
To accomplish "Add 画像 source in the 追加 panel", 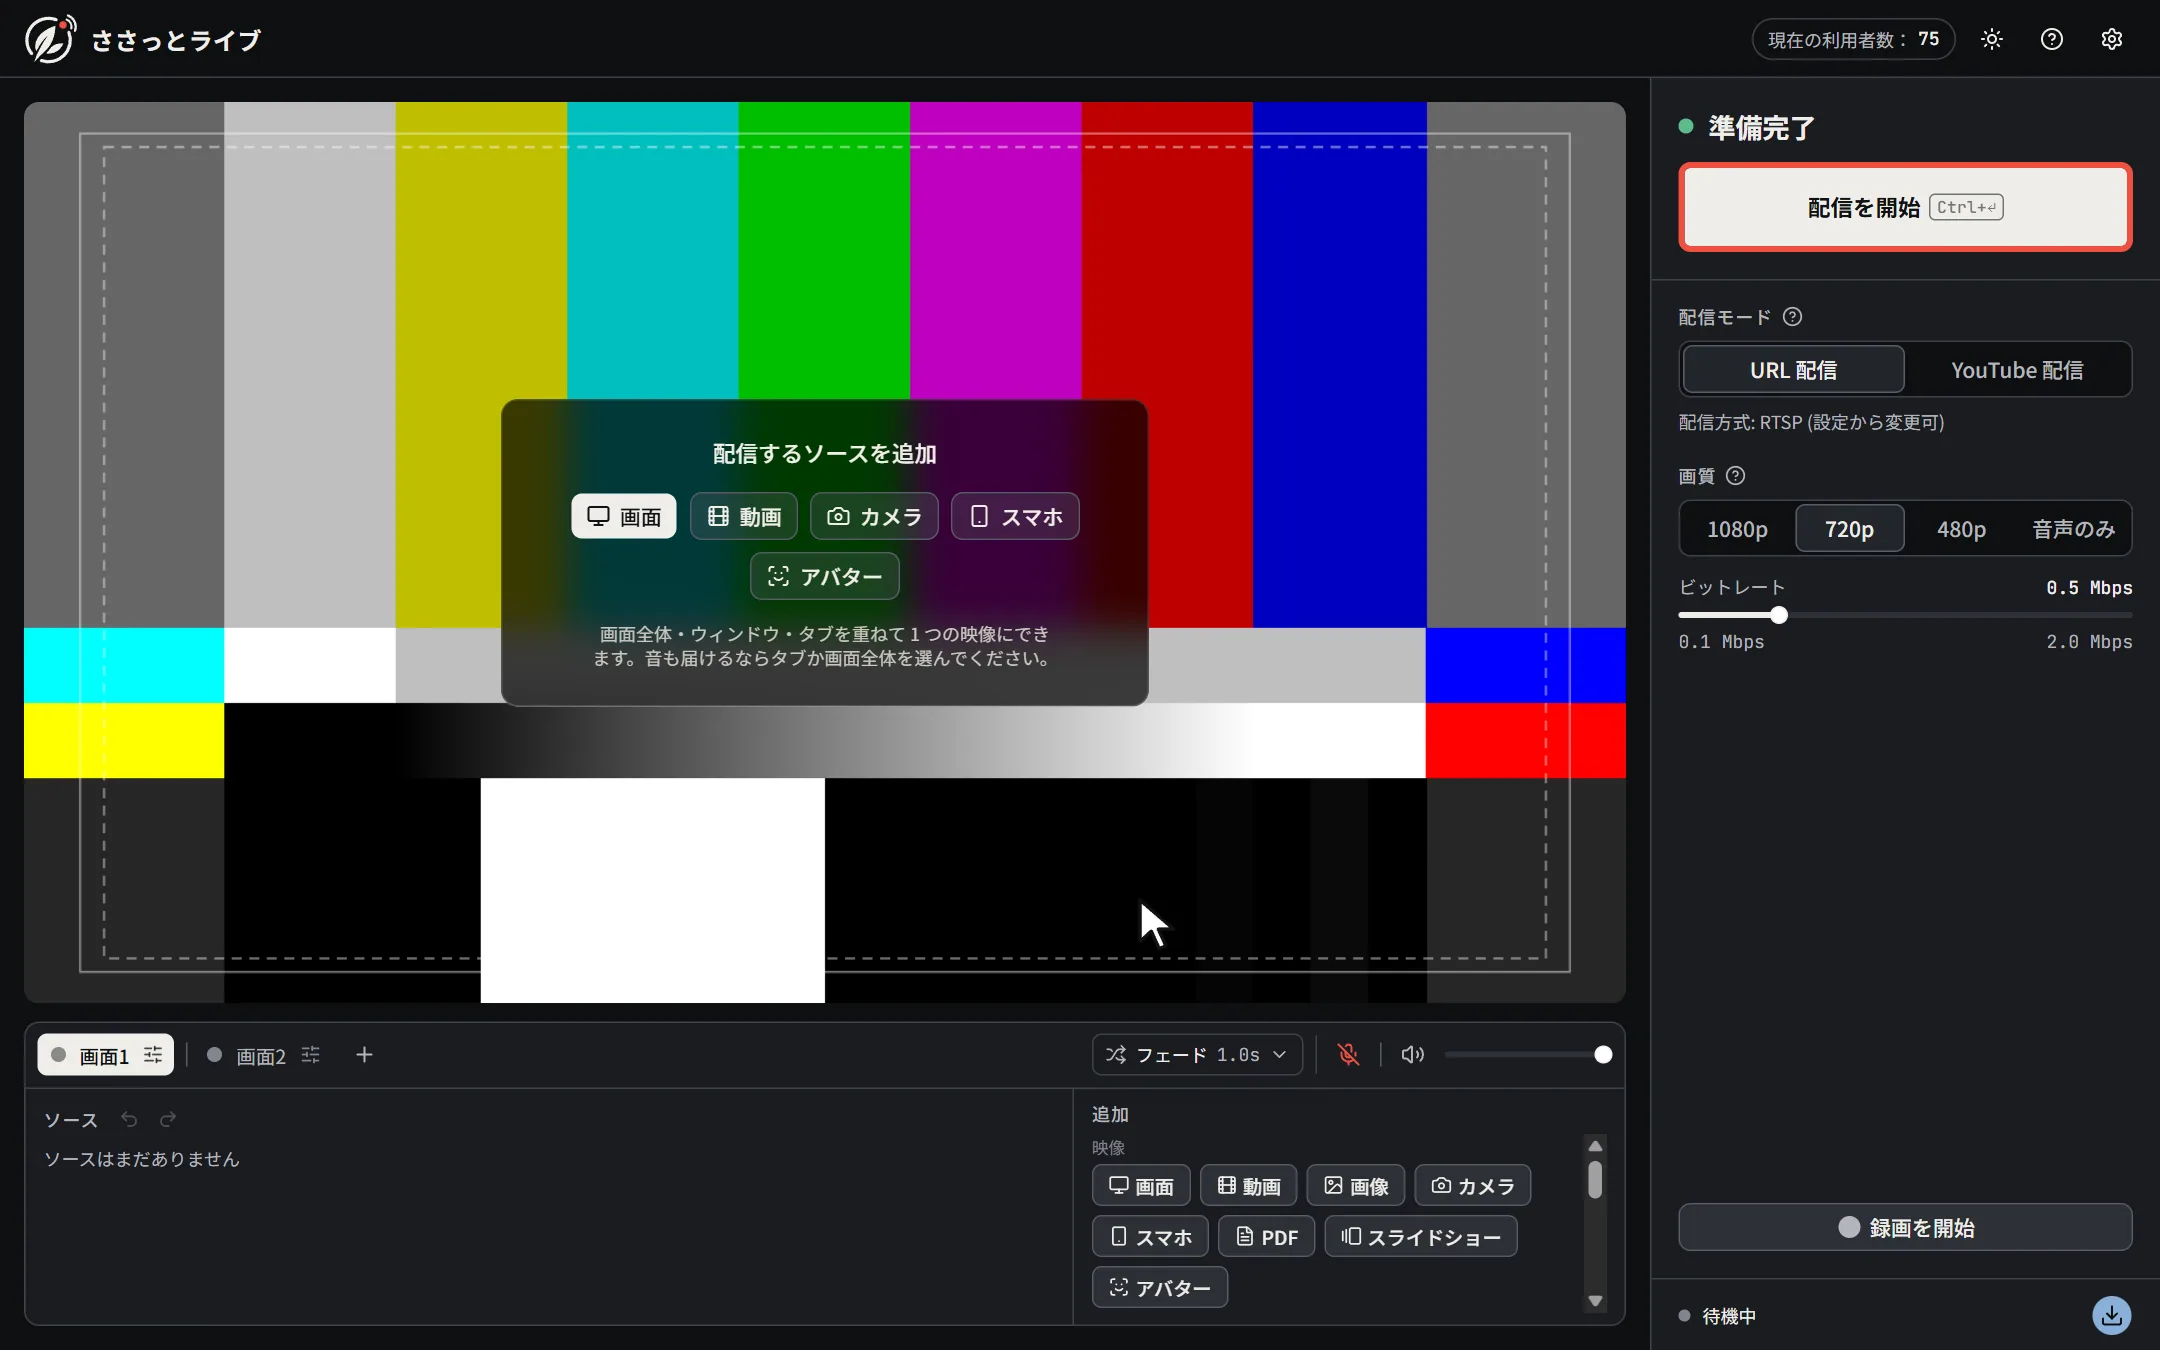I will 1355,1185.
